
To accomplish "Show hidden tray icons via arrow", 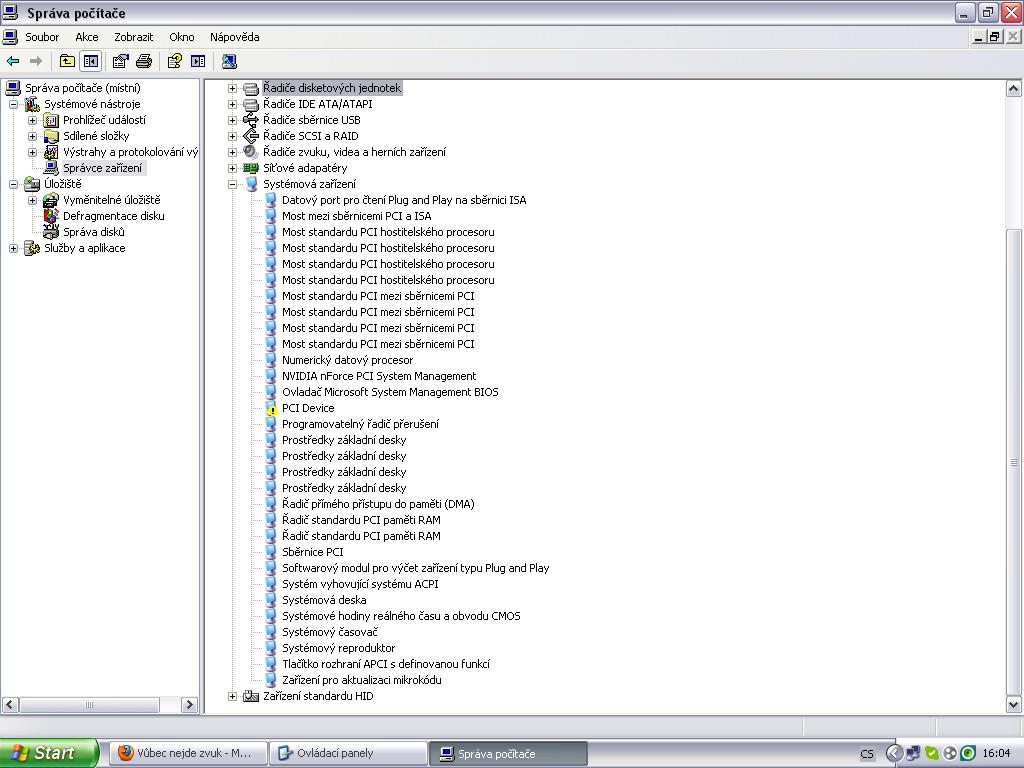I will [894, 754].
